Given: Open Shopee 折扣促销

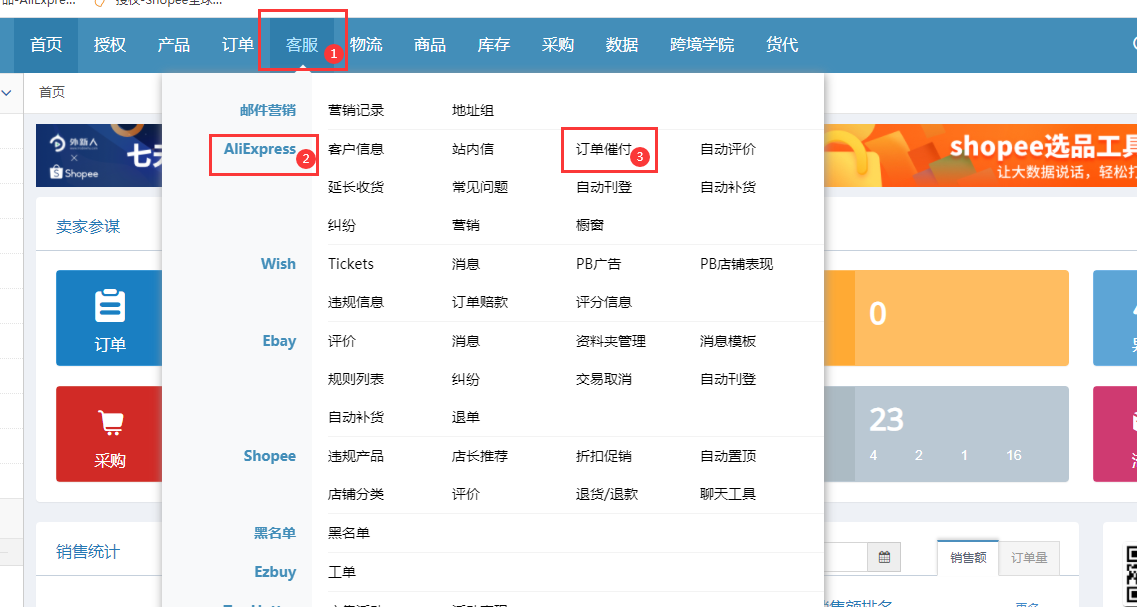Looking at the screenshot, I should point(603,456).
